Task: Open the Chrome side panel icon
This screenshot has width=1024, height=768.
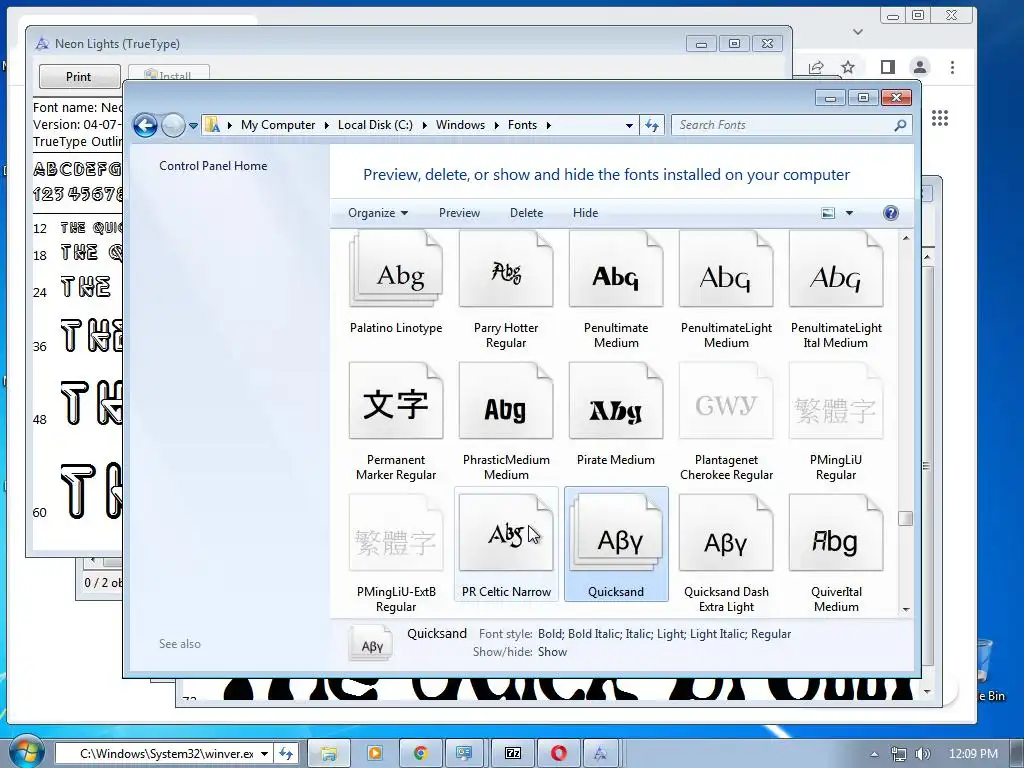Action: 888,67
